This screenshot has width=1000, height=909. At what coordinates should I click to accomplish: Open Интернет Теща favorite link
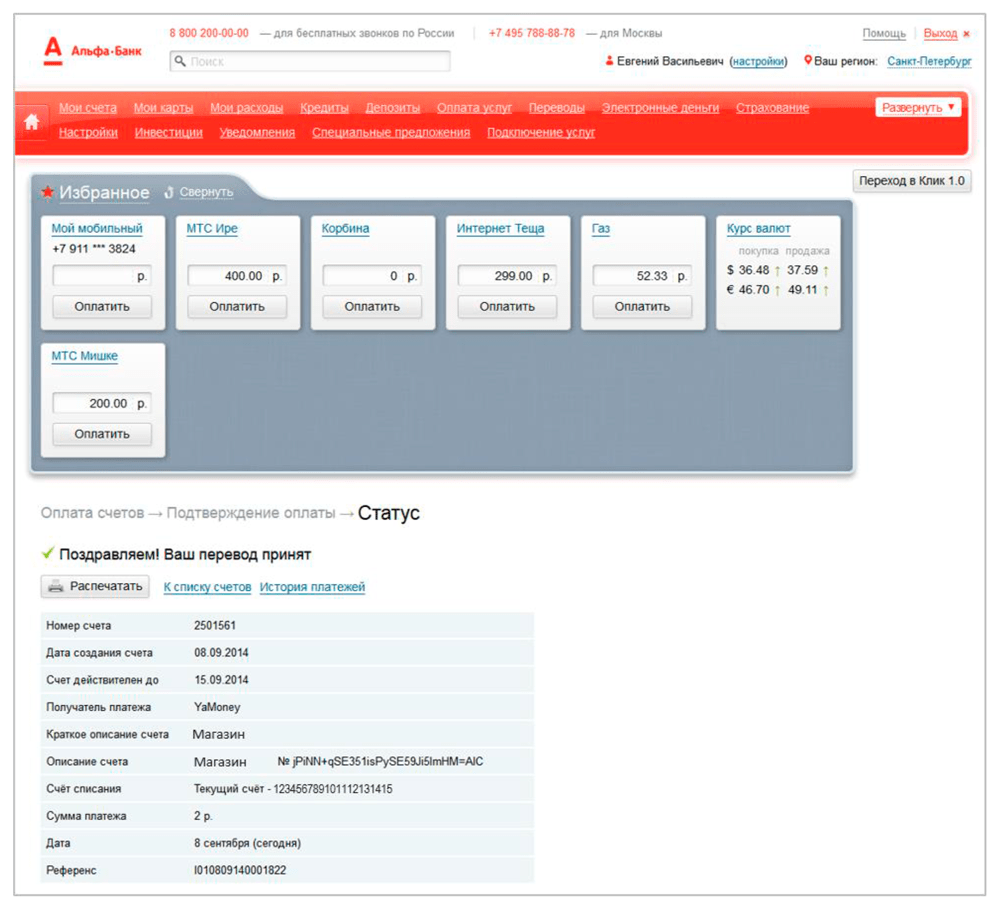pyautogui.click(x=501, y=228)
